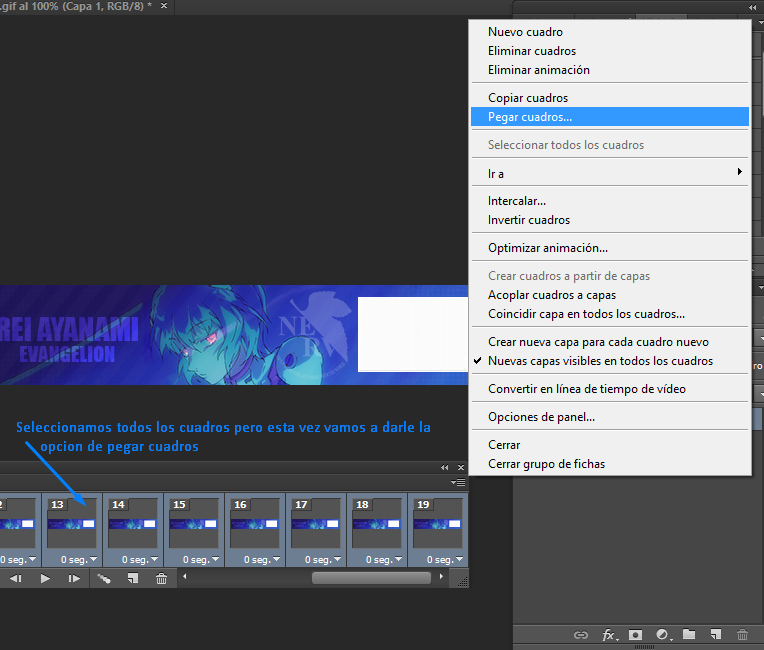Choose Acoplar cuadros a capas
This screenshot has width=764, height=650.
610,295
